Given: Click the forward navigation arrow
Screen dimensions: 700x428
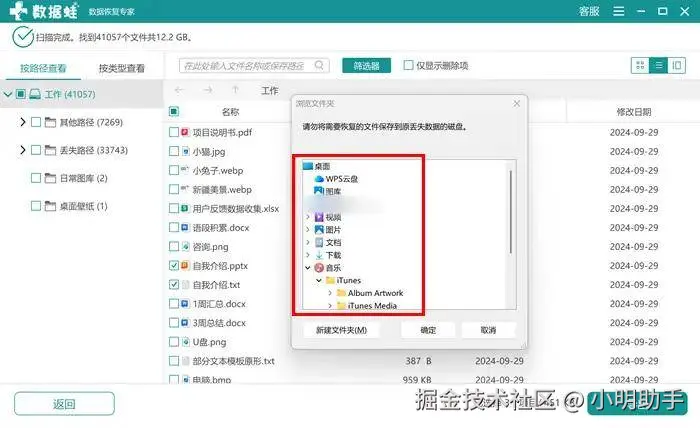Looking at the screenshot, I should click(208, 90).
